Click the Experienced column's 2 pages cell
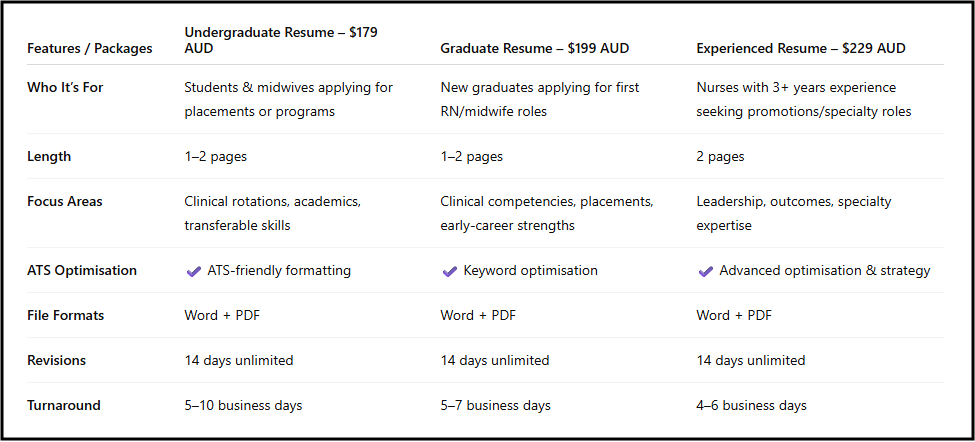Viewport: 975px width, 442px height. coord(720,157)
